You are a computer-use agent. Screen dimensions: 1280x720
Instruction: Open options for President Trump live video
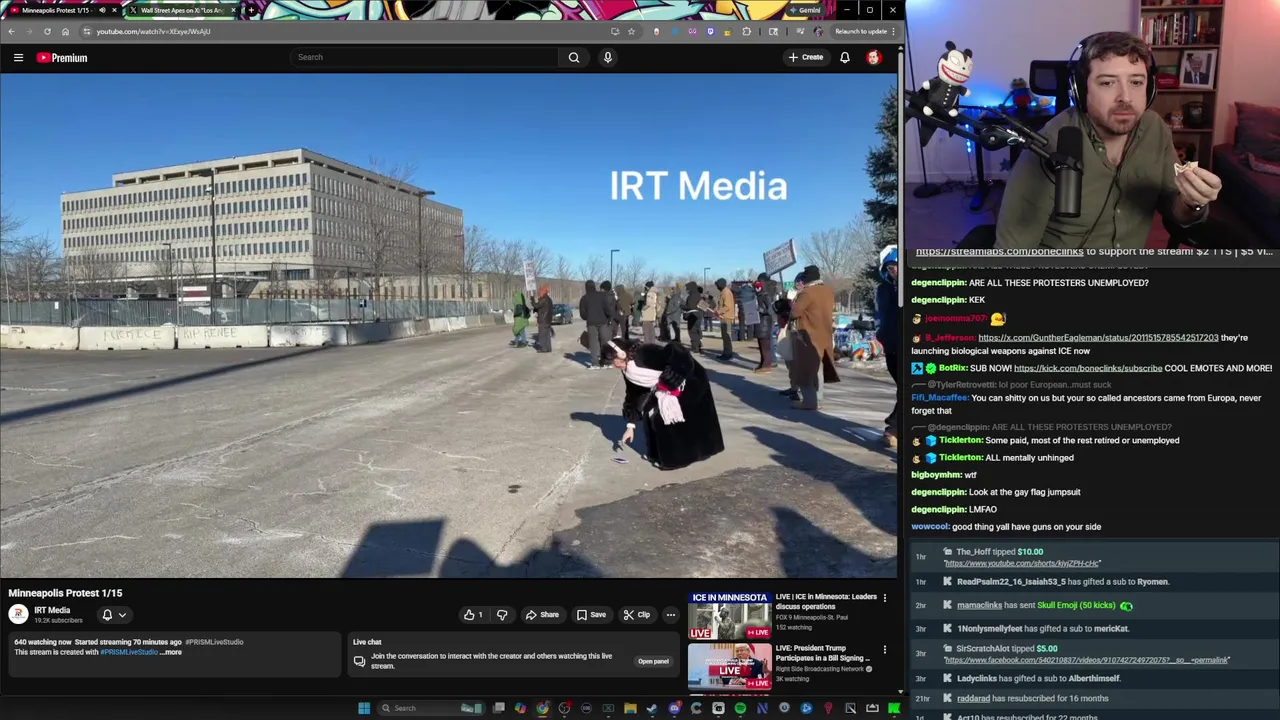pos(884,650)
